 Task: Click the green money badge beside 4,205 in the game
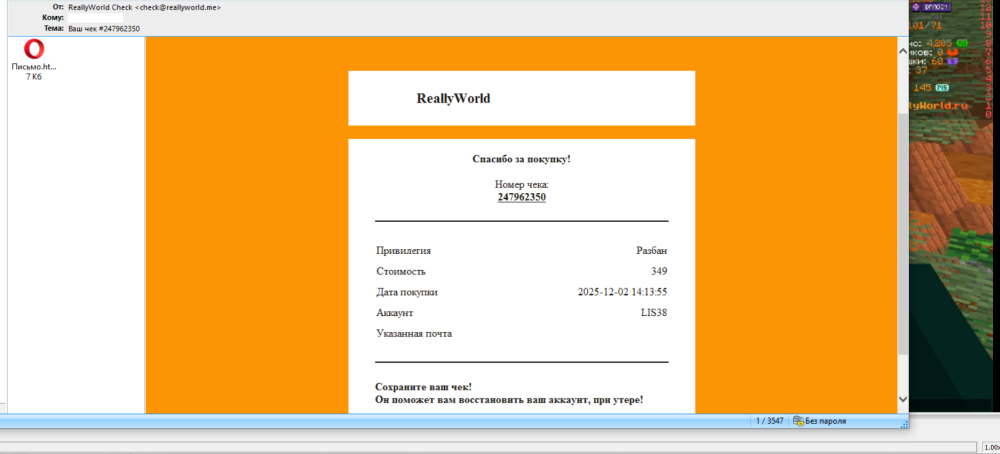point(962,43)
